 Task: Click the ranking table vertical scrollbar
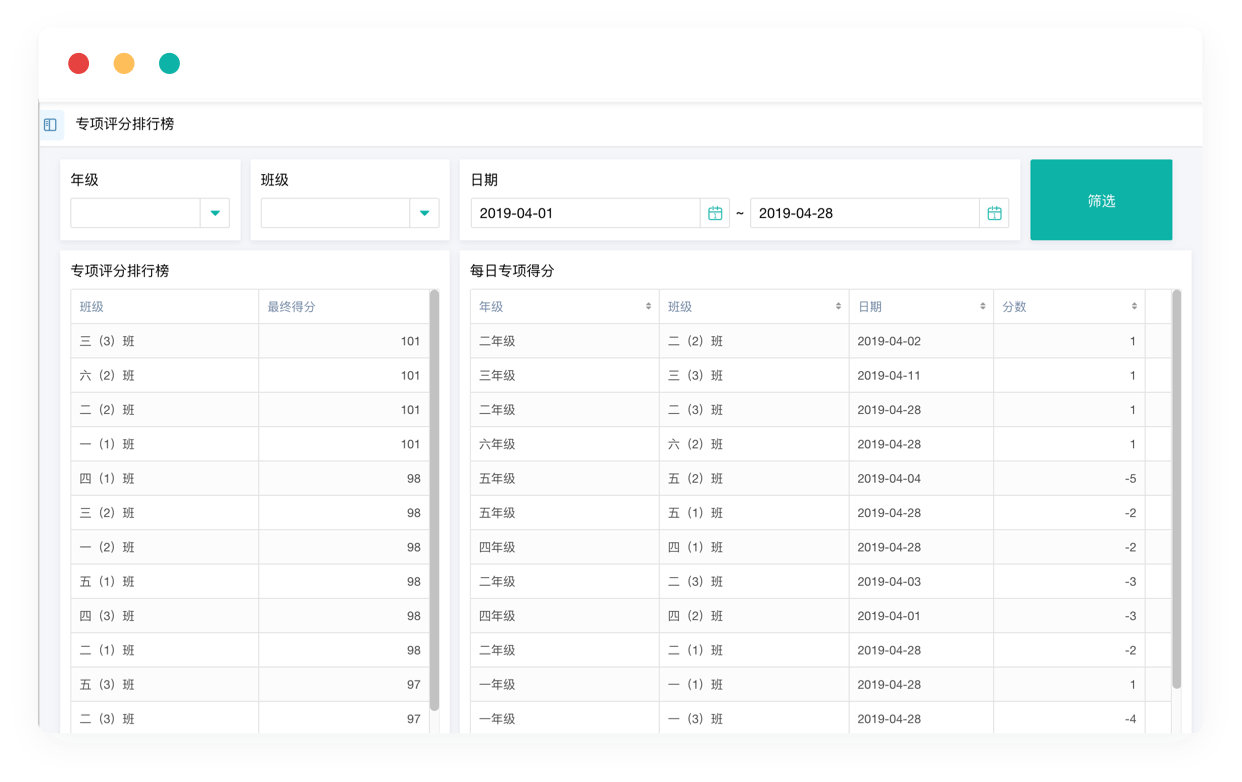click(434, 500)
